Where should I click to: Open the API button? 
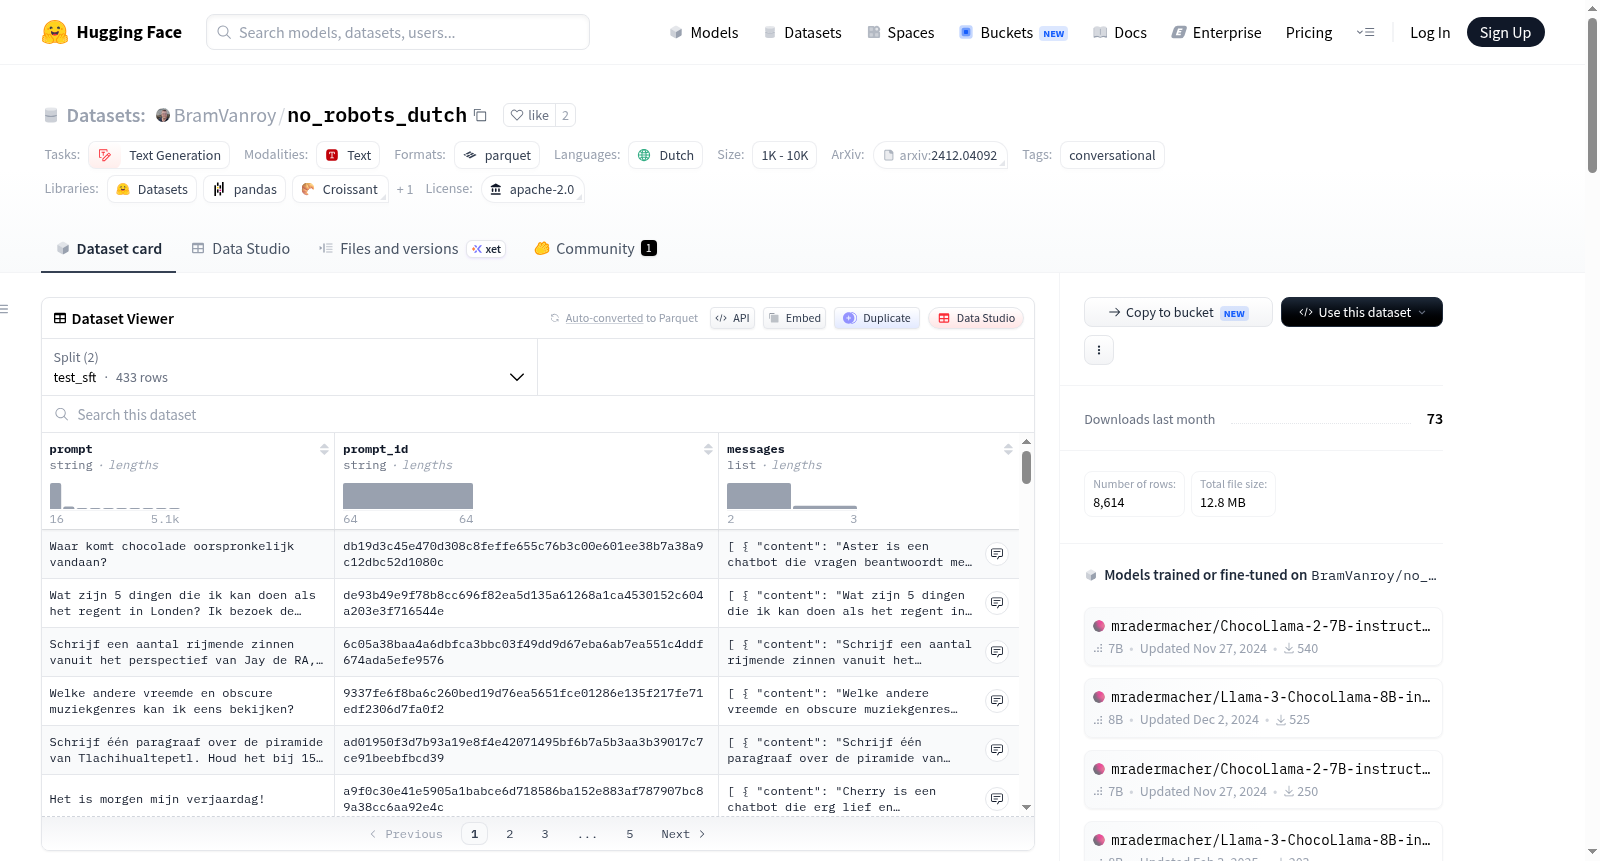coord(732,318)
